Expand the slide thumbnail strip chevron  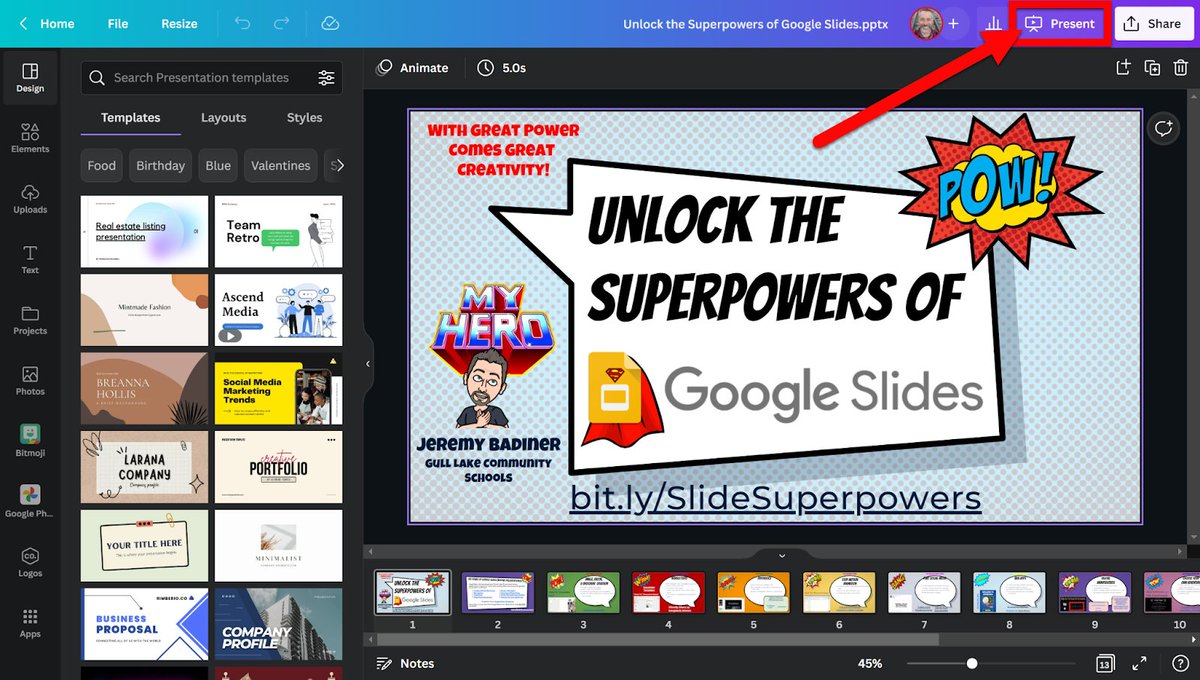coord(781,555)
